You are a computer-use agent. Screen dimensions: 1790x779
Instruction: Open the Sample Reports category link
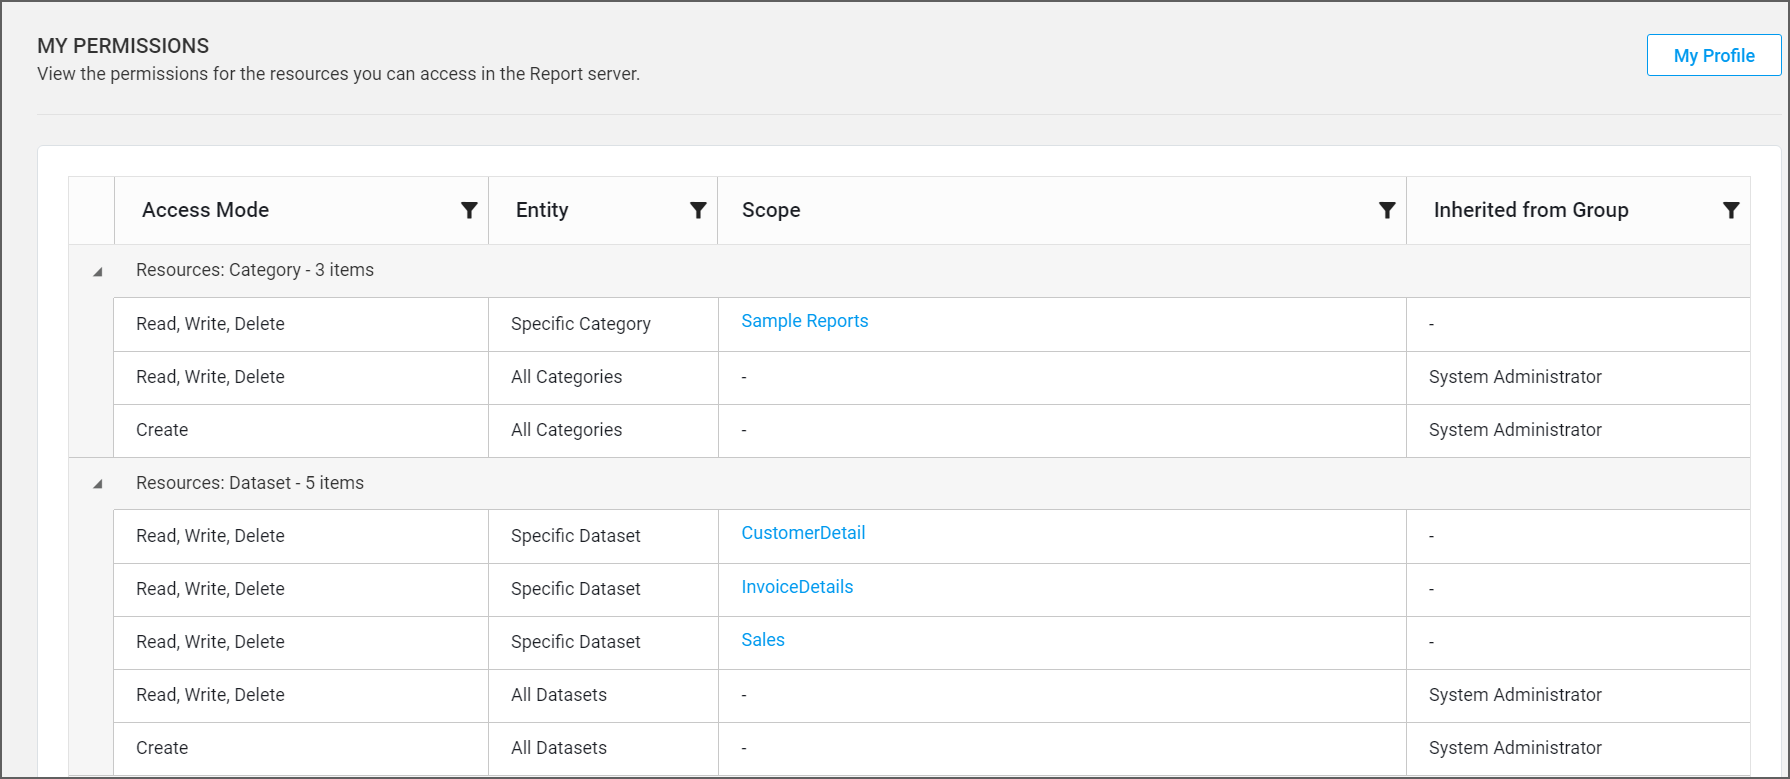tap(805, 321)
